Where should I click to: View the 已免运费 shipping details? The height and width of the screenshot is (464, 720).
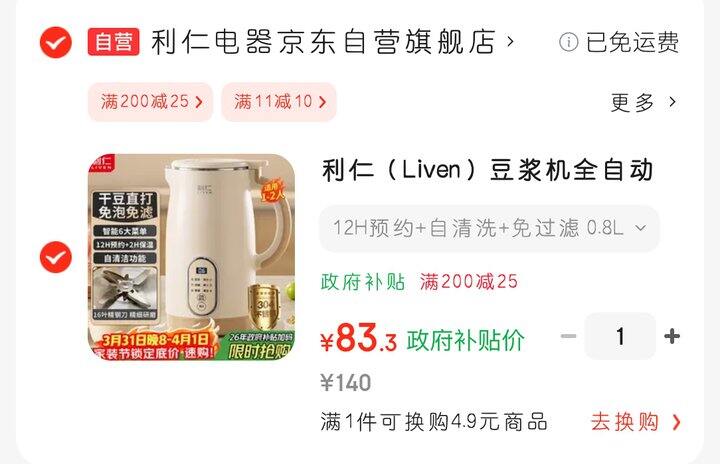pos(632,42)
